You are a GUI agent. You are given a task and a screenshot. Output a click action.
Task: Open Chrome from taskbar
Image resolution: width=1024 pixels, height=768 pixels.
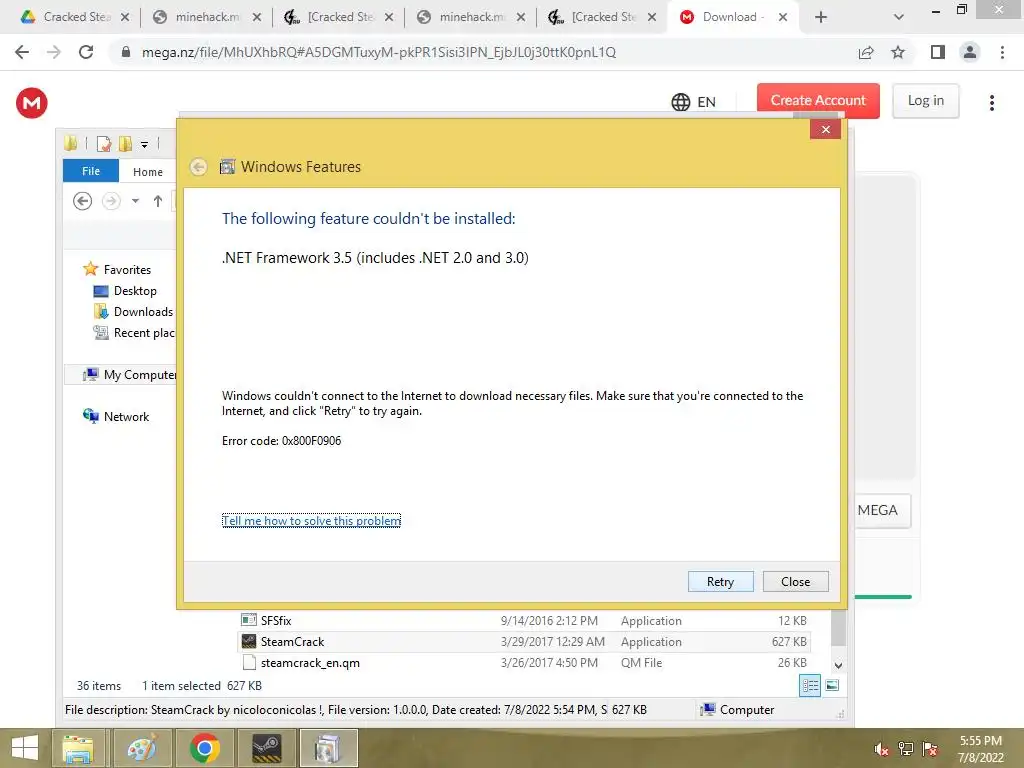[204, 748]
